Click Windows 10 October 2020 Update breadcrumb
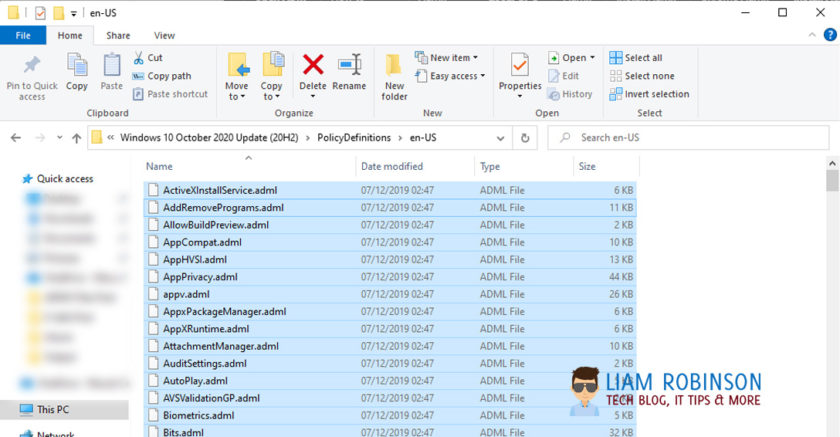840x437 pixels. click(209, 138)
